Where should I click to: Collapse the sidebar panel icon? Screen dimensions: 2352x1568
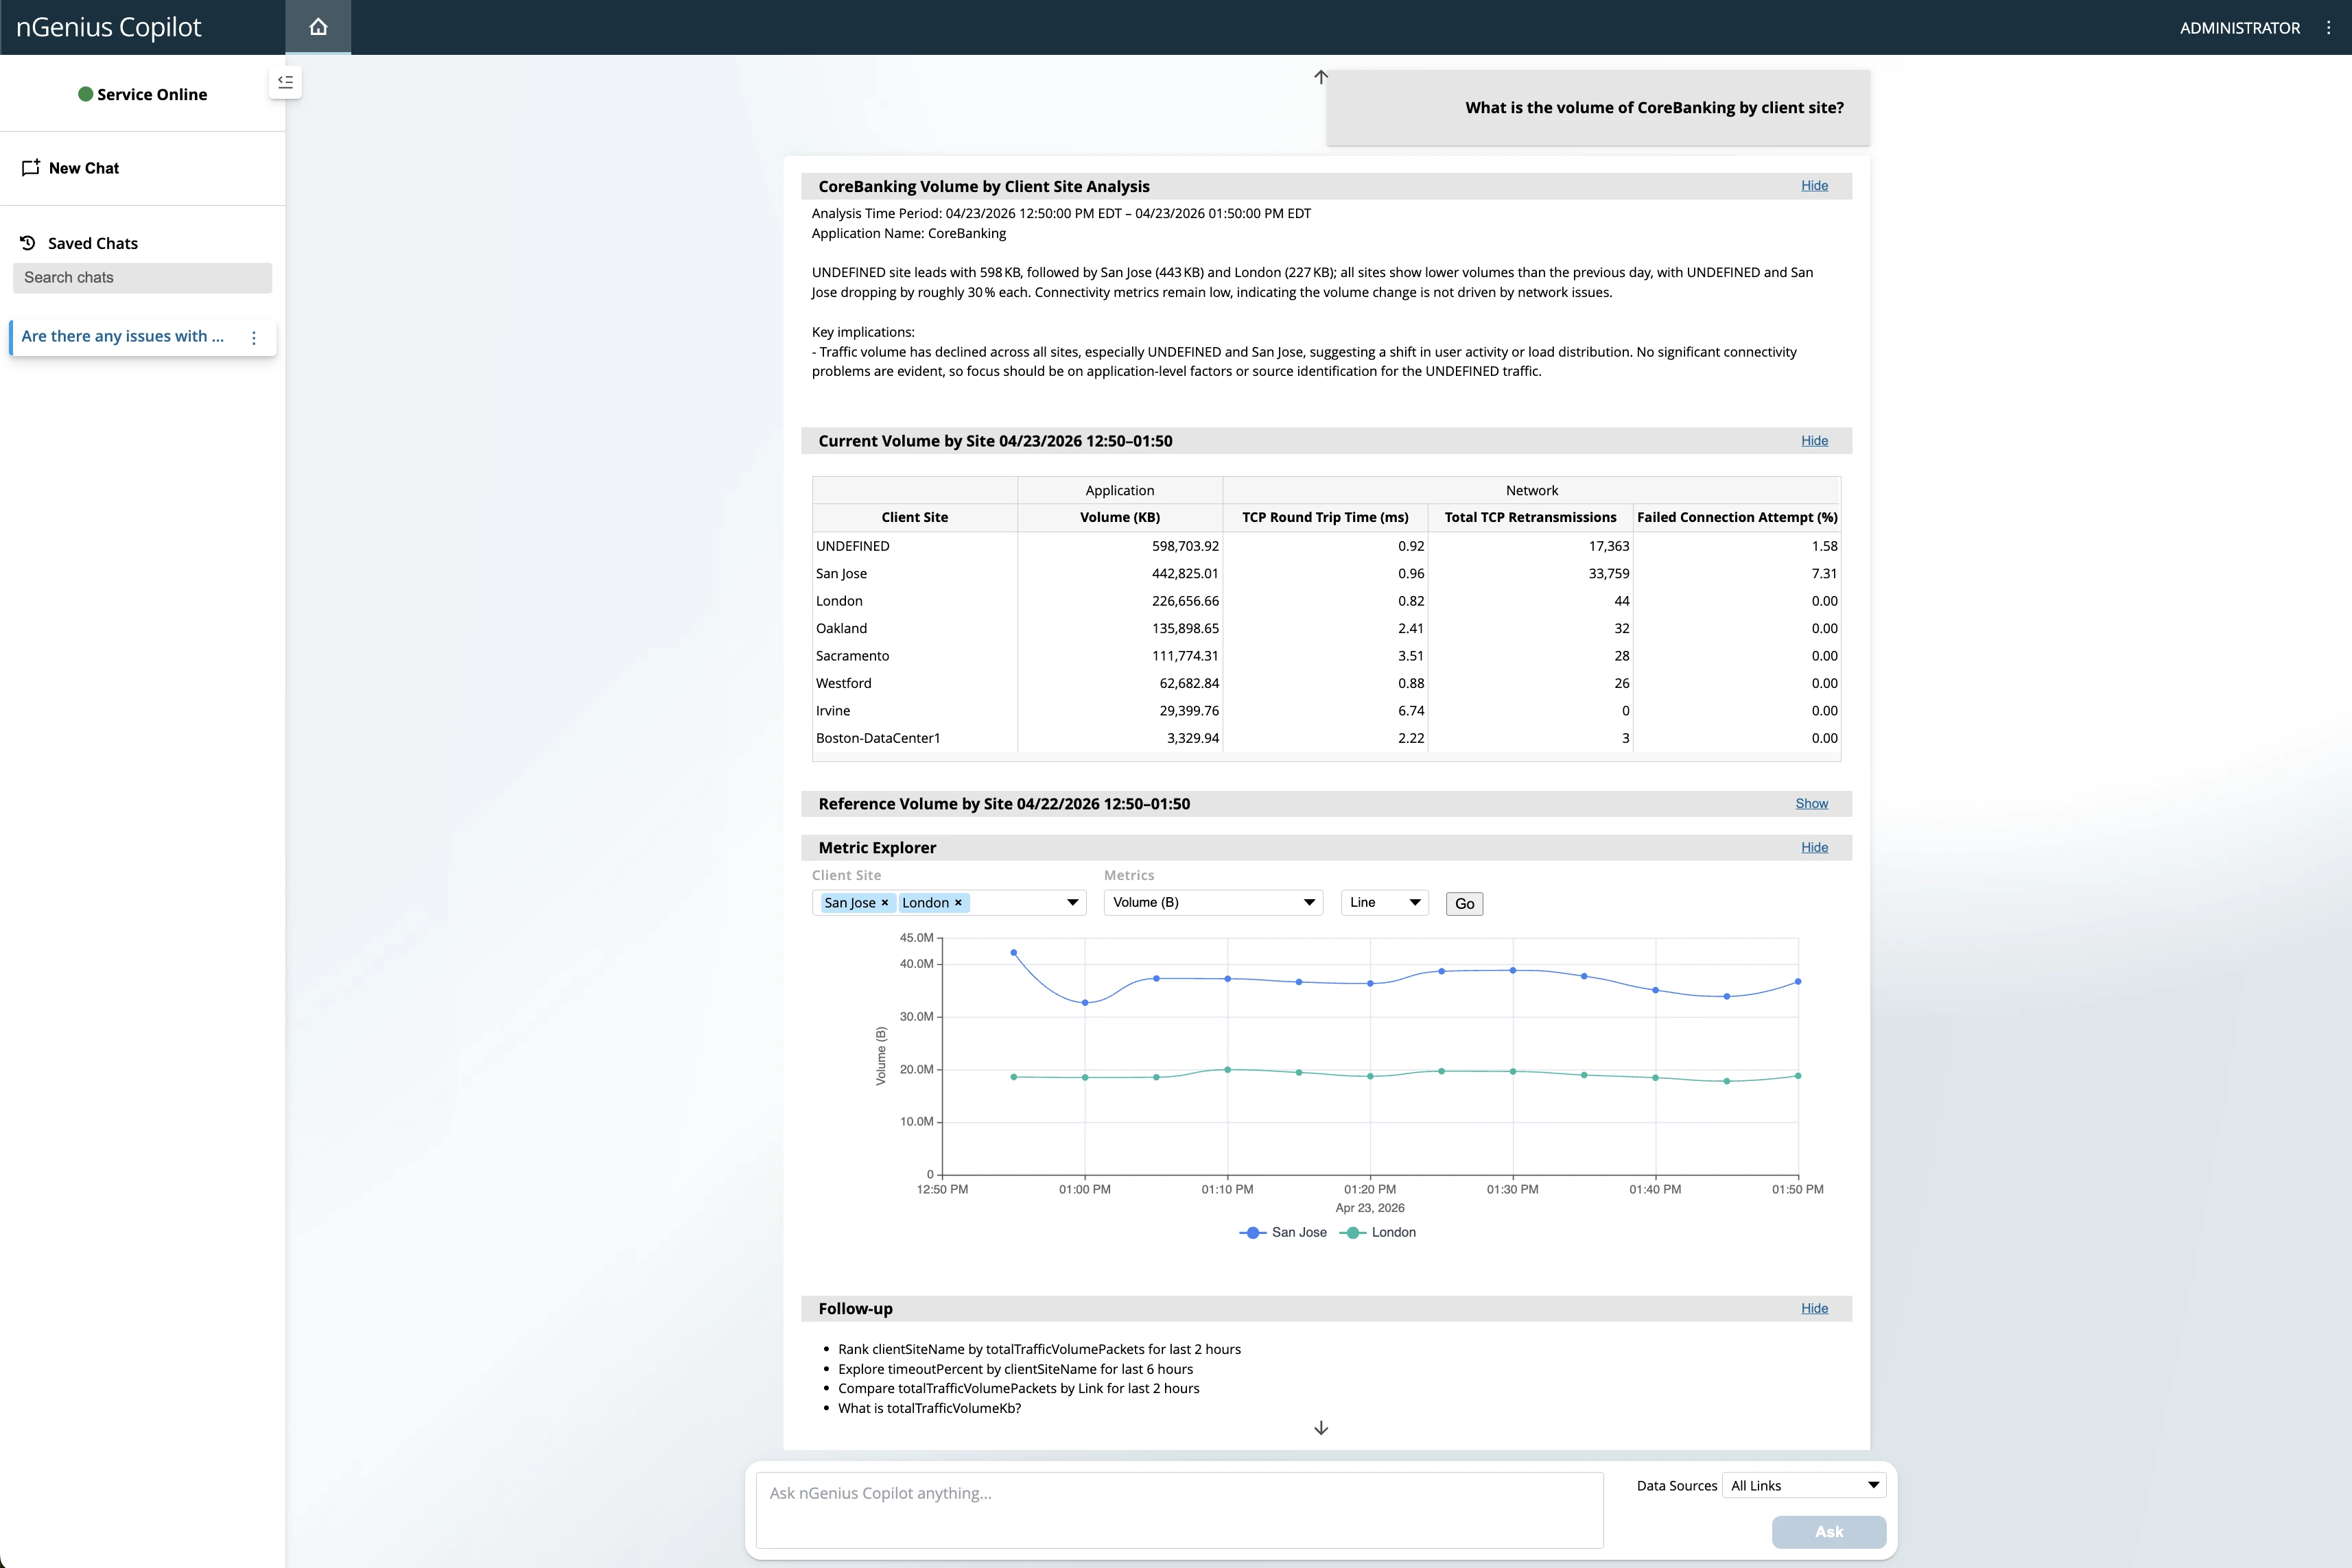[285, 82]
